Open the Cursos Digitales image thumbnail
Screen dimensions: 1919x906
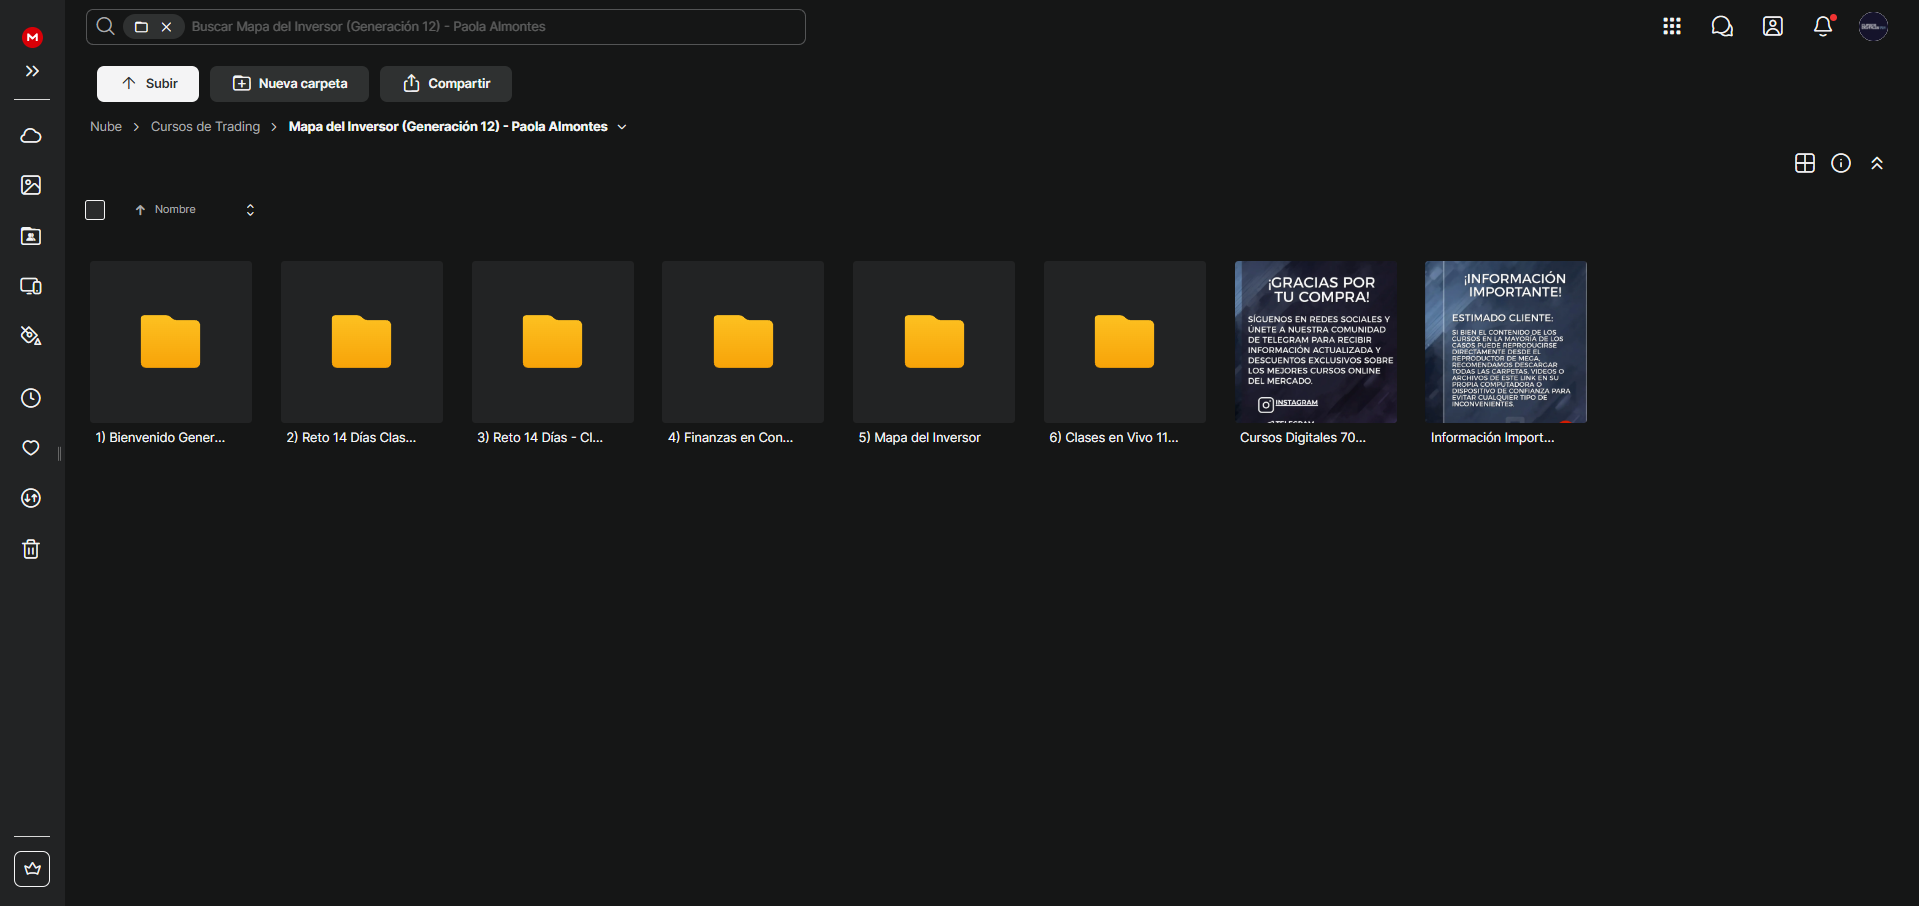click(x=1315, y=342)
